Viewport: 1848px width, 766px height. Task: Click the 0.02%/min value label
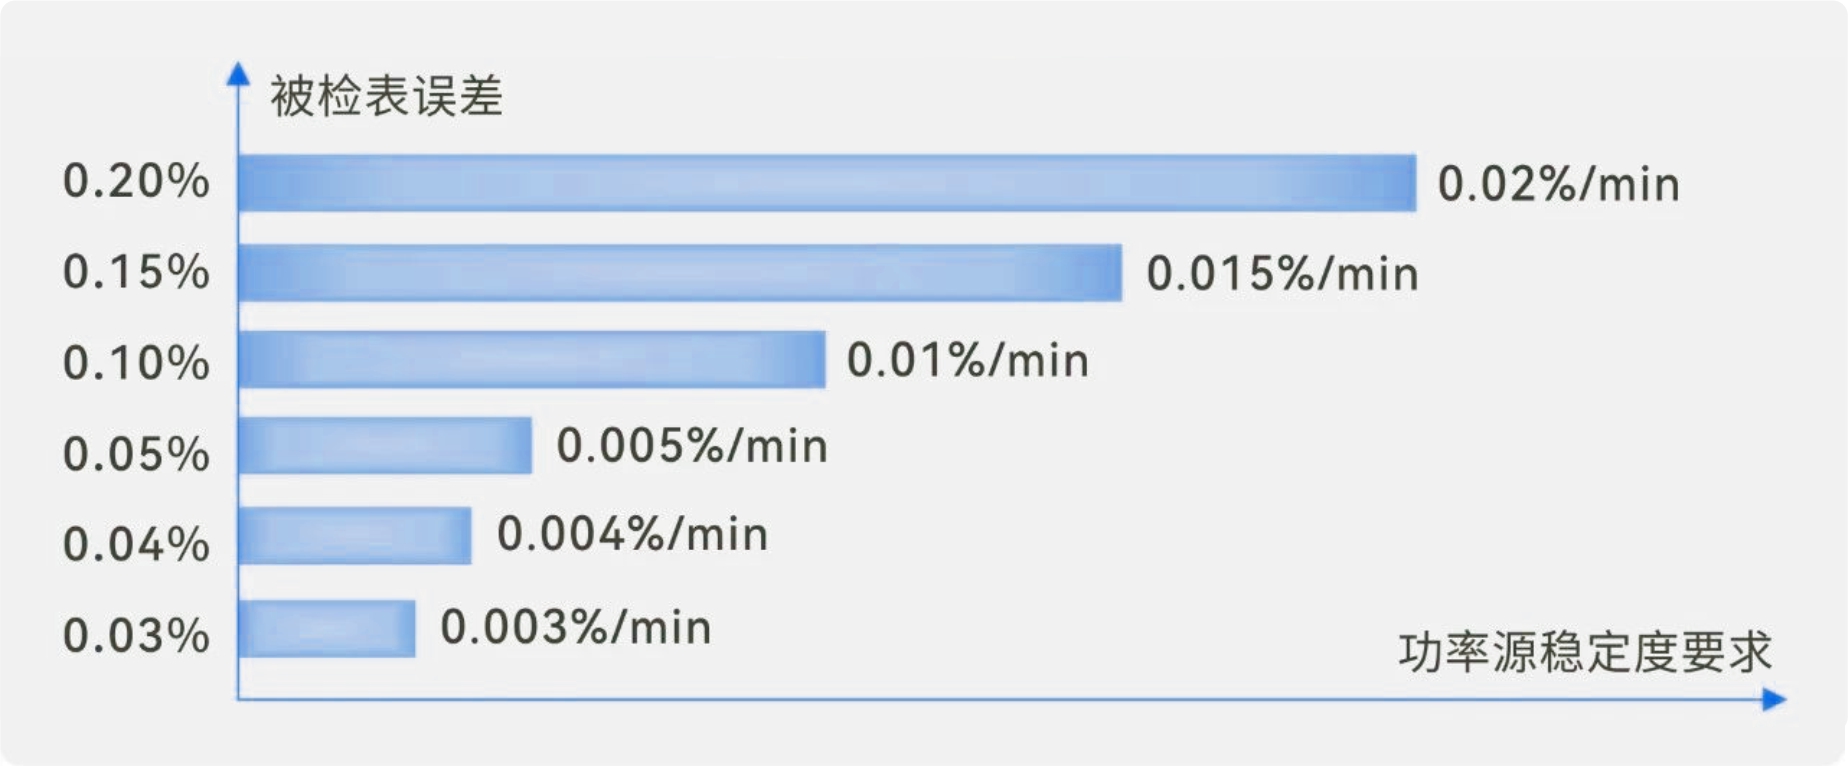coord(1558,184)
